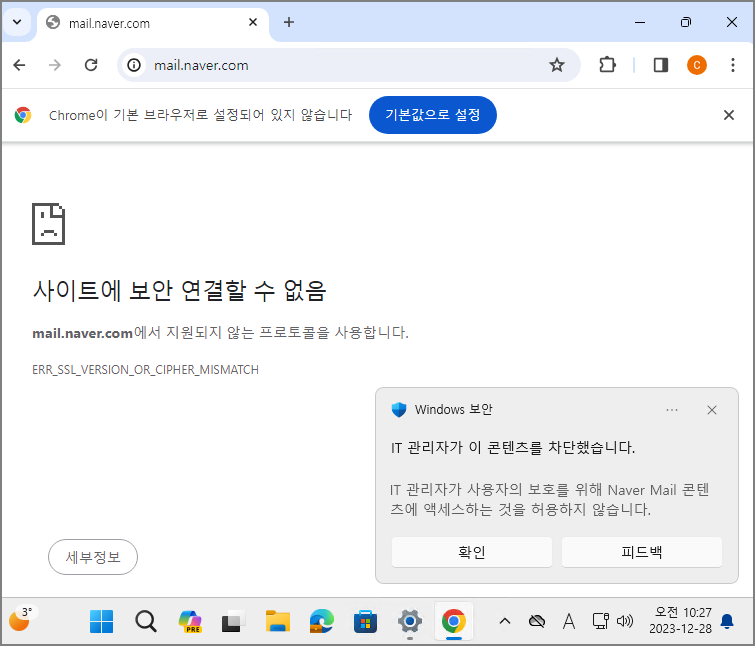This screenshot has height=646, width=755.
Task: Go forward to next page
Action: [55, 65]
